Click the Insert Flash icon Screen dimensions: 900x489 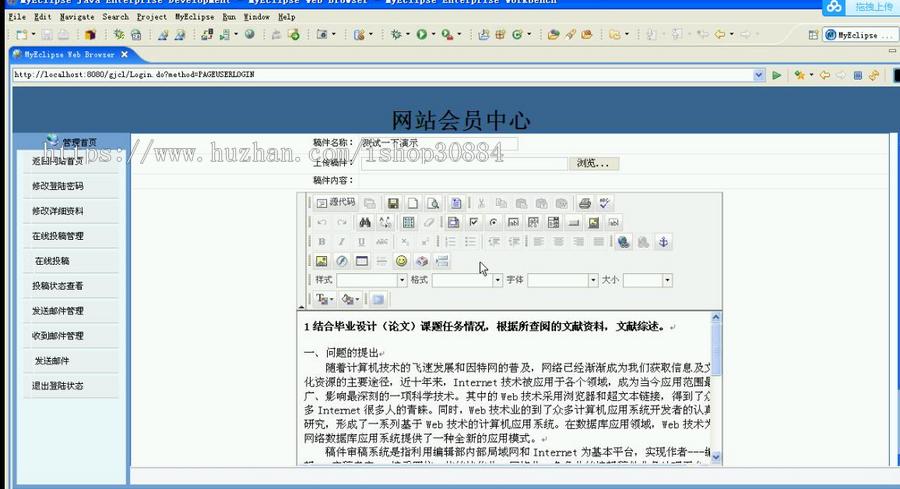(342, 261)
